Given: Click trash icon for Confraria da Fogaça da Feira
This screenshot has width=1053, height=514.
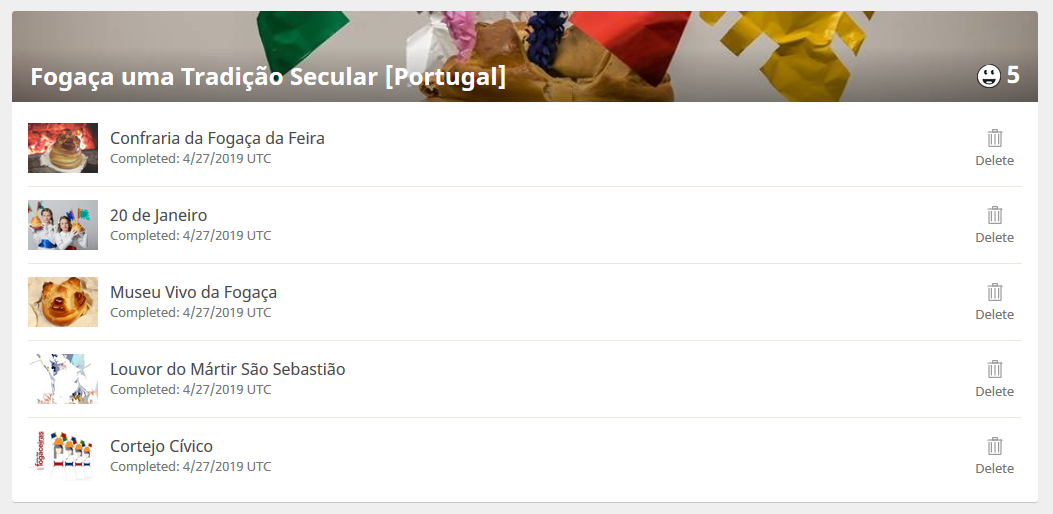Looking at the screenshot, I should 994,138.
